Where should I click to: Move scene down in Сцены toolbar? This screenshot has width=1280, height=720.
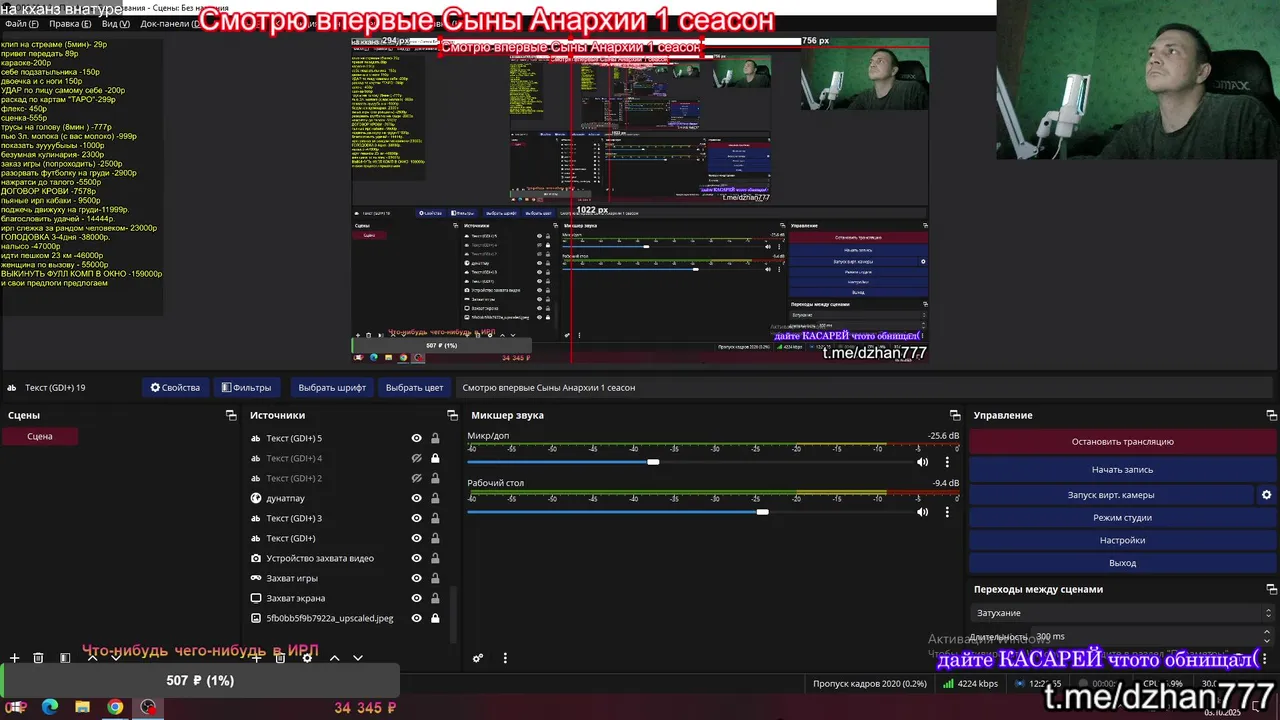[x=116, y=658]
